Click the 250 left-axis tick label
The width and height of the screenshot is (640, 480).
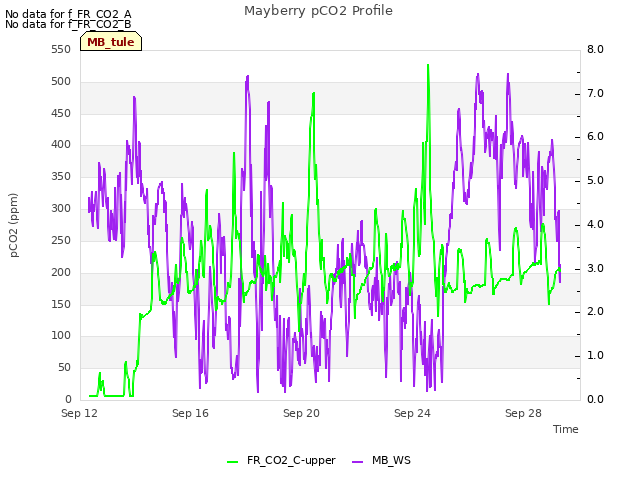[x=61, y=240]
